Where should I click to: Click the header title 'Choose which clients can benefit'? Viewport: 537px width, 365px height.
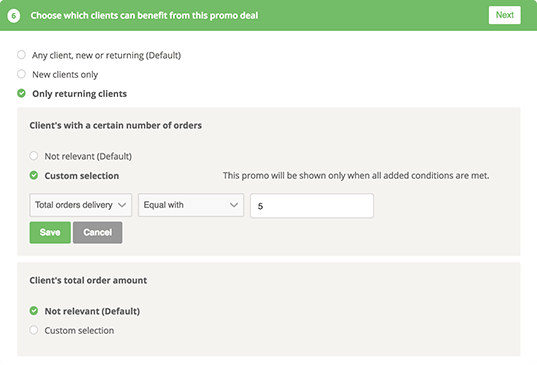coord(144,16)
